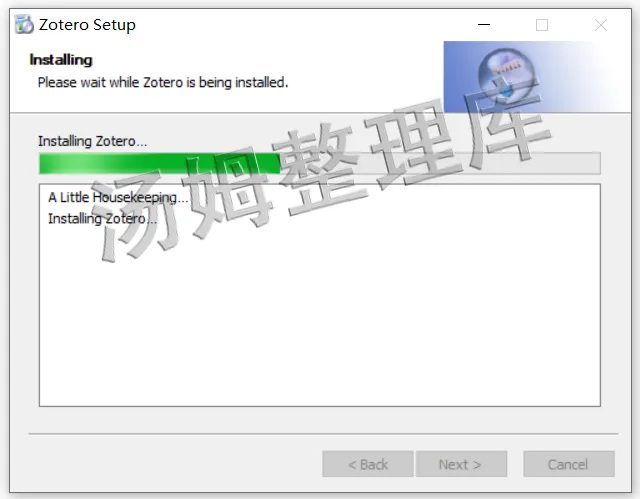Image resolution: width=640 pixels, height=499 pixels.
Task: Click the bold 'Installing' heading
Action: pos(61,60)
